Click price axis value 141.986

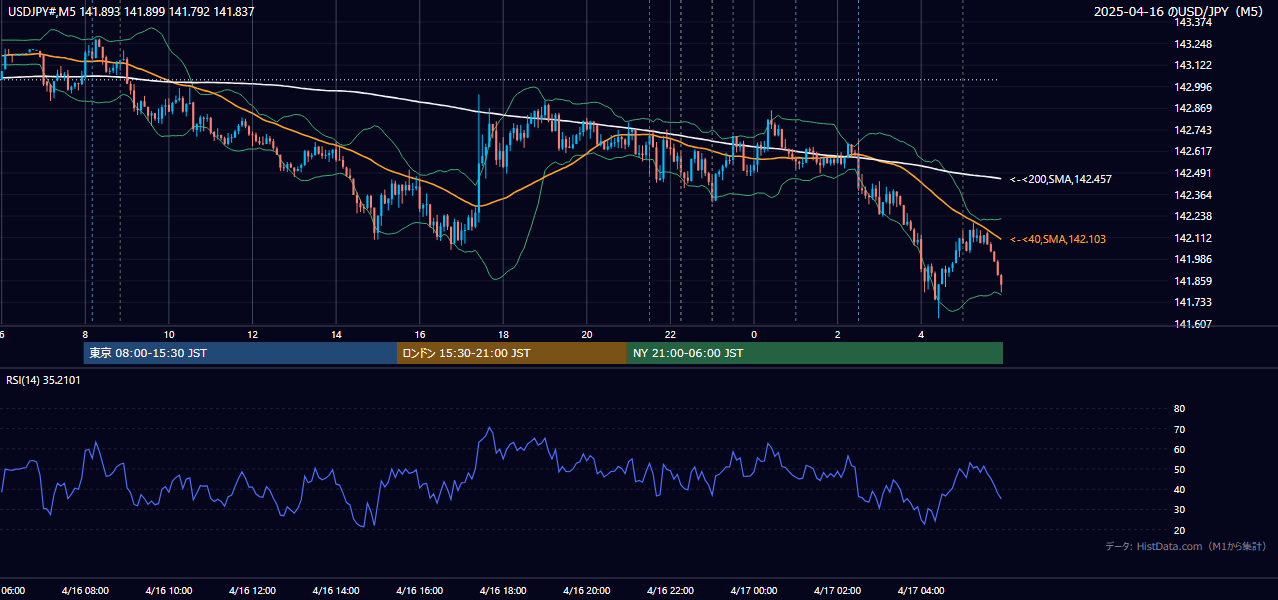pos(1193,259)
